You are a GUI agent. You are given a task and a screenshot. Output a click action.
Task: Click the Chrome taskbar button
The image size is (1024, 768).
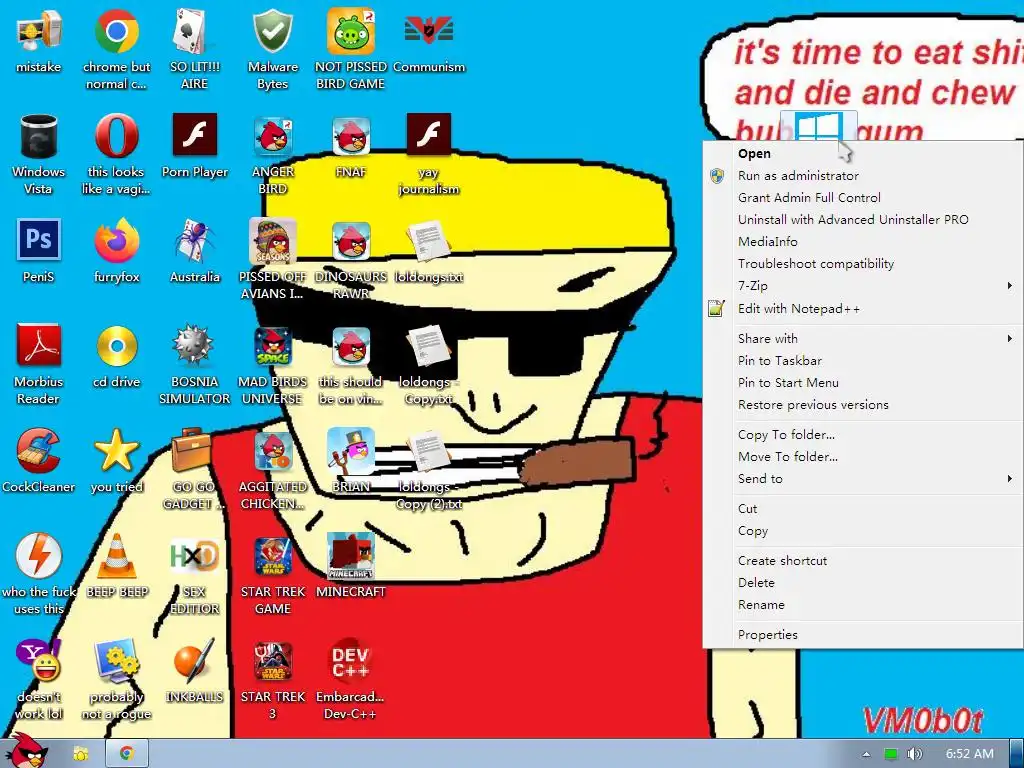(x=127, y=754)
